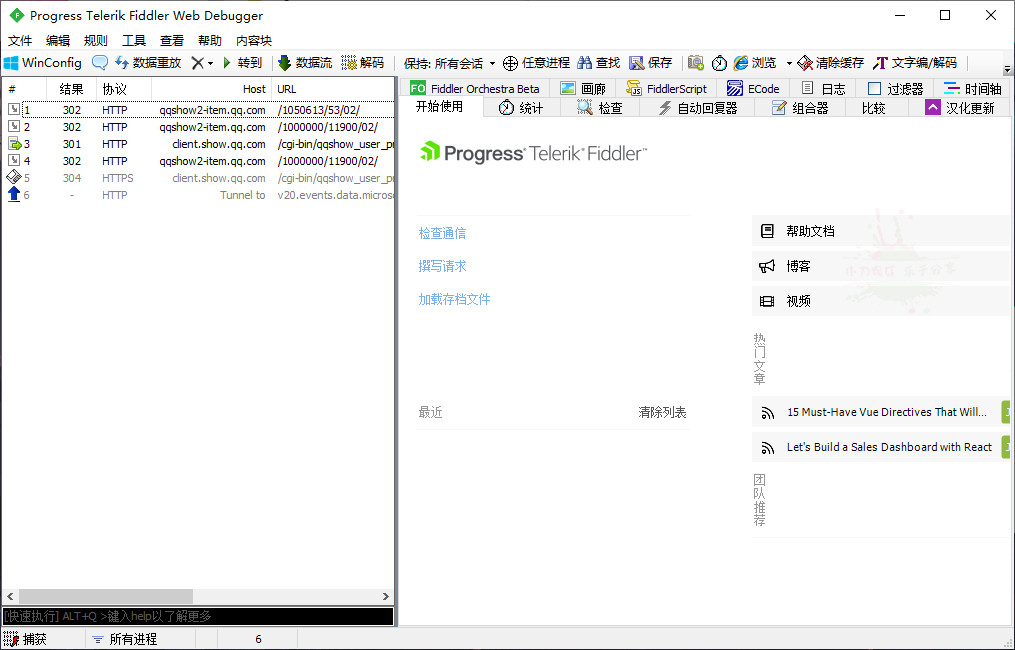Screen dimensions: 1015x650
Task: Open the ECode tab
Action: [753, 89]
